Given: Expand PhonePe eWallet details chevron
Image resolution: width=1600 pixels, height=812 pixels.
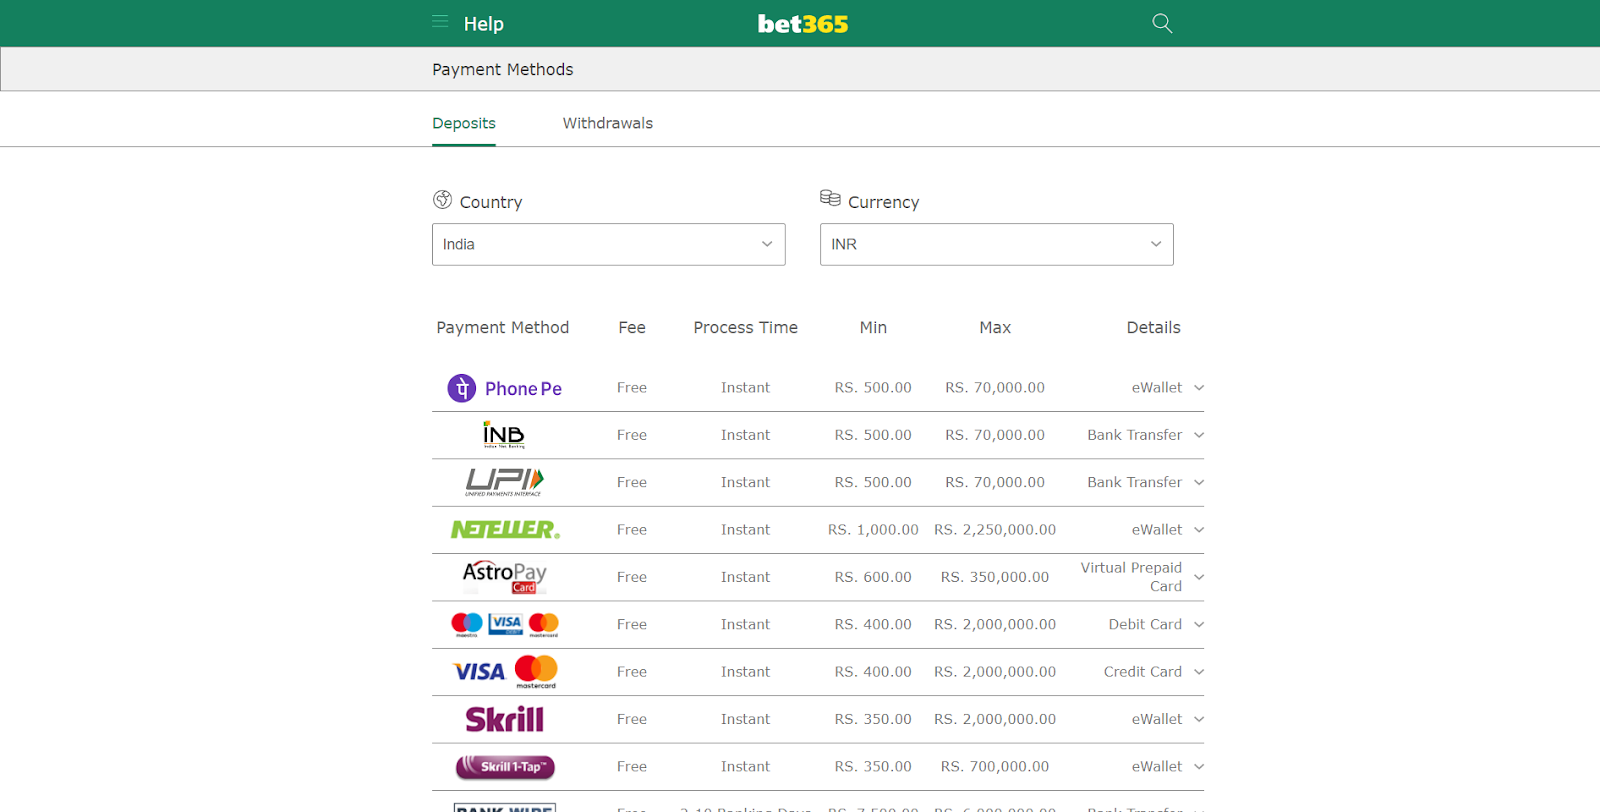Looking at the screenshot, I should [1199, 388].
